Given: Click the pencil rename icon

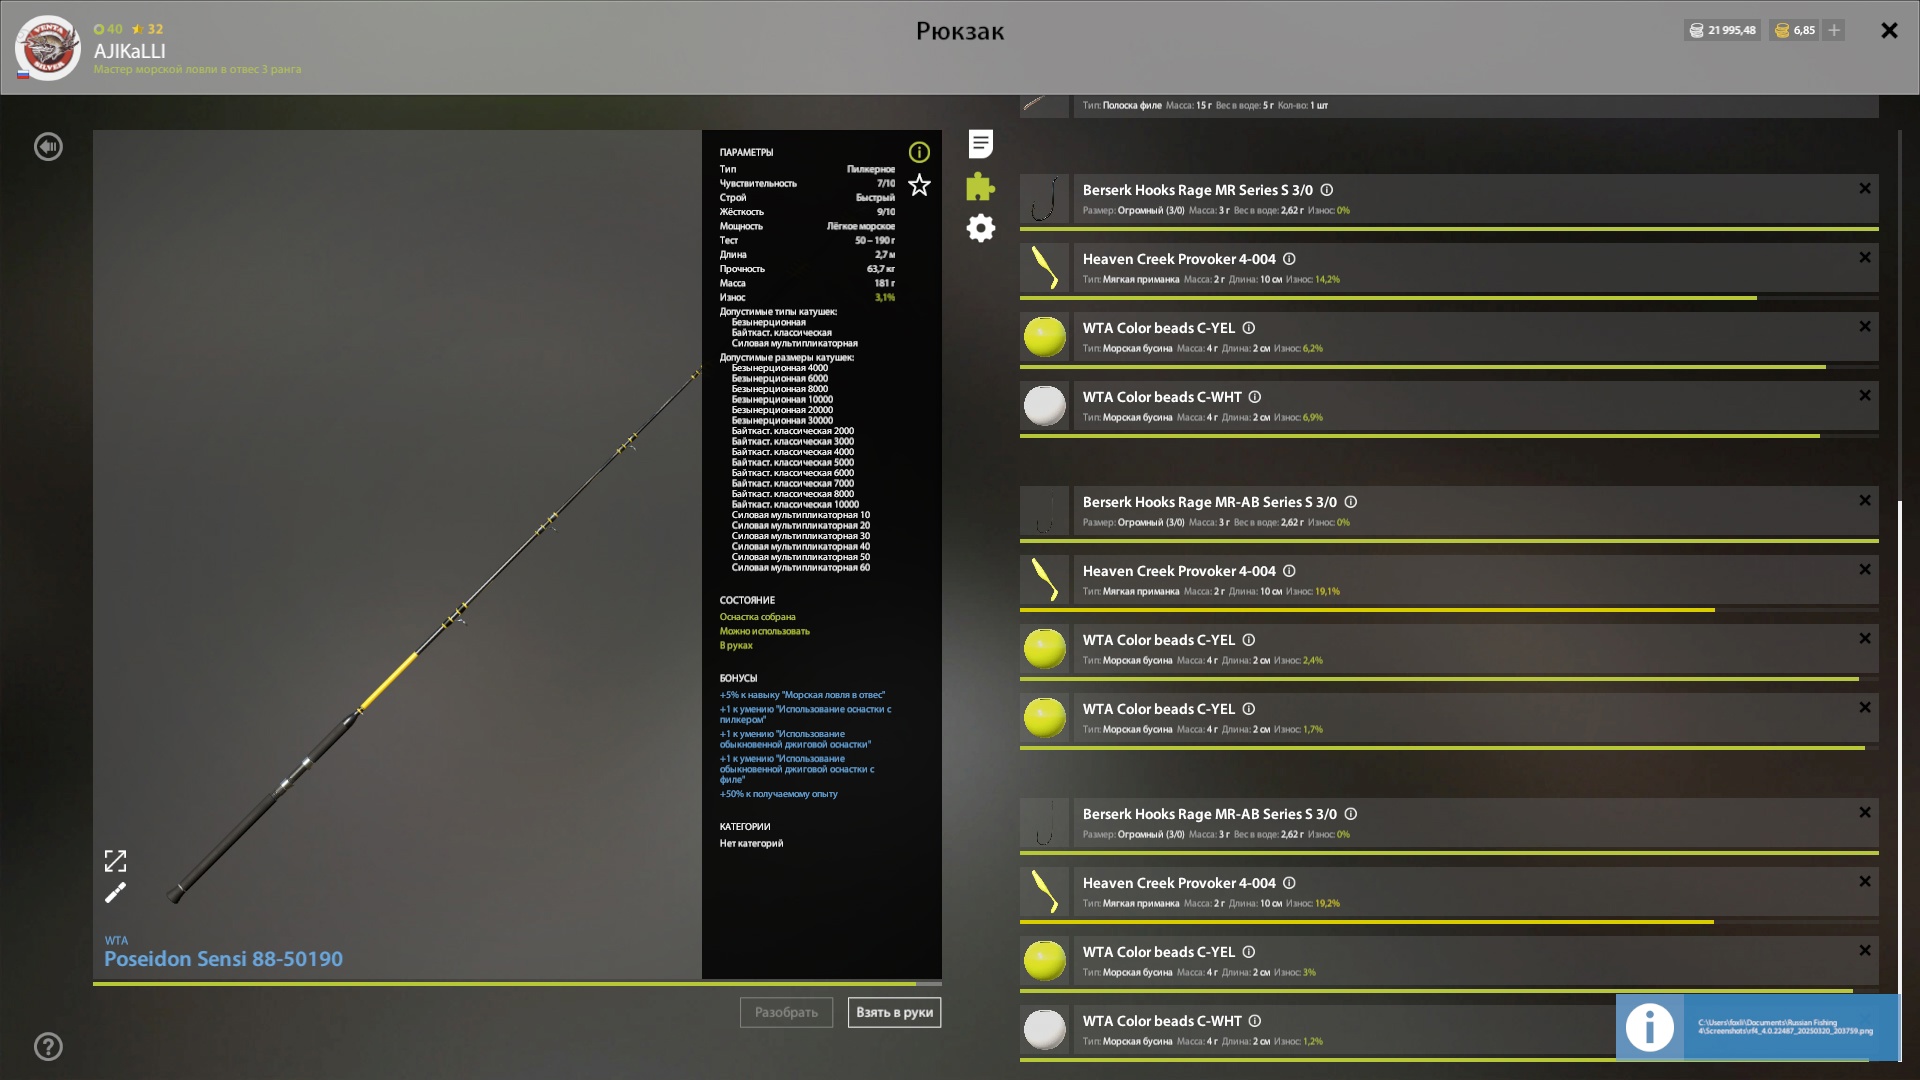Looking at the screenshot, I should coord(116,892).
